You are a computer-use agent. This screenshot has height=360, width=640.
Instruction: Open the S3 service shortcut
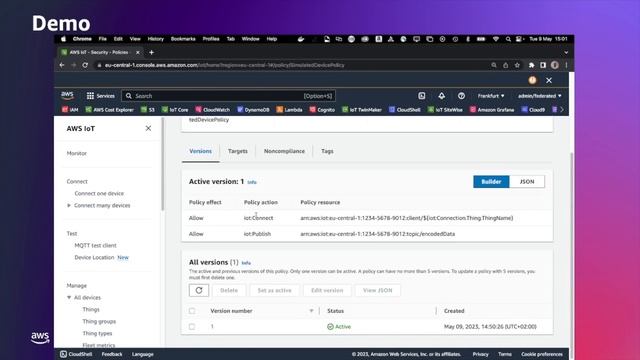(x=148, y=110)
